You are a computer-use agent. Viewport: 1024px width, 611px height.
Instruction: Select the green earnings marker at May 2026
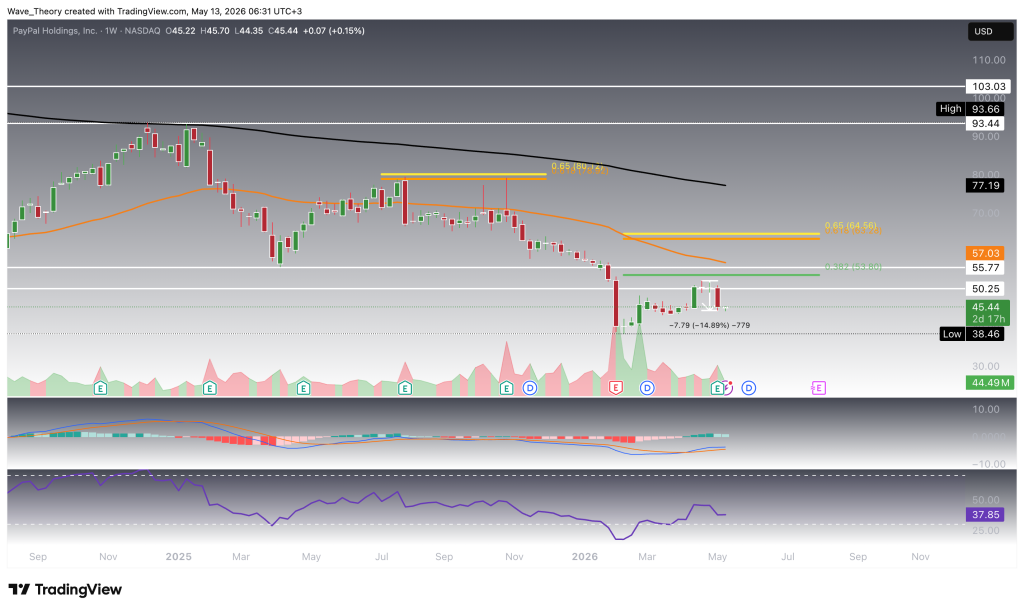point(717,388)
